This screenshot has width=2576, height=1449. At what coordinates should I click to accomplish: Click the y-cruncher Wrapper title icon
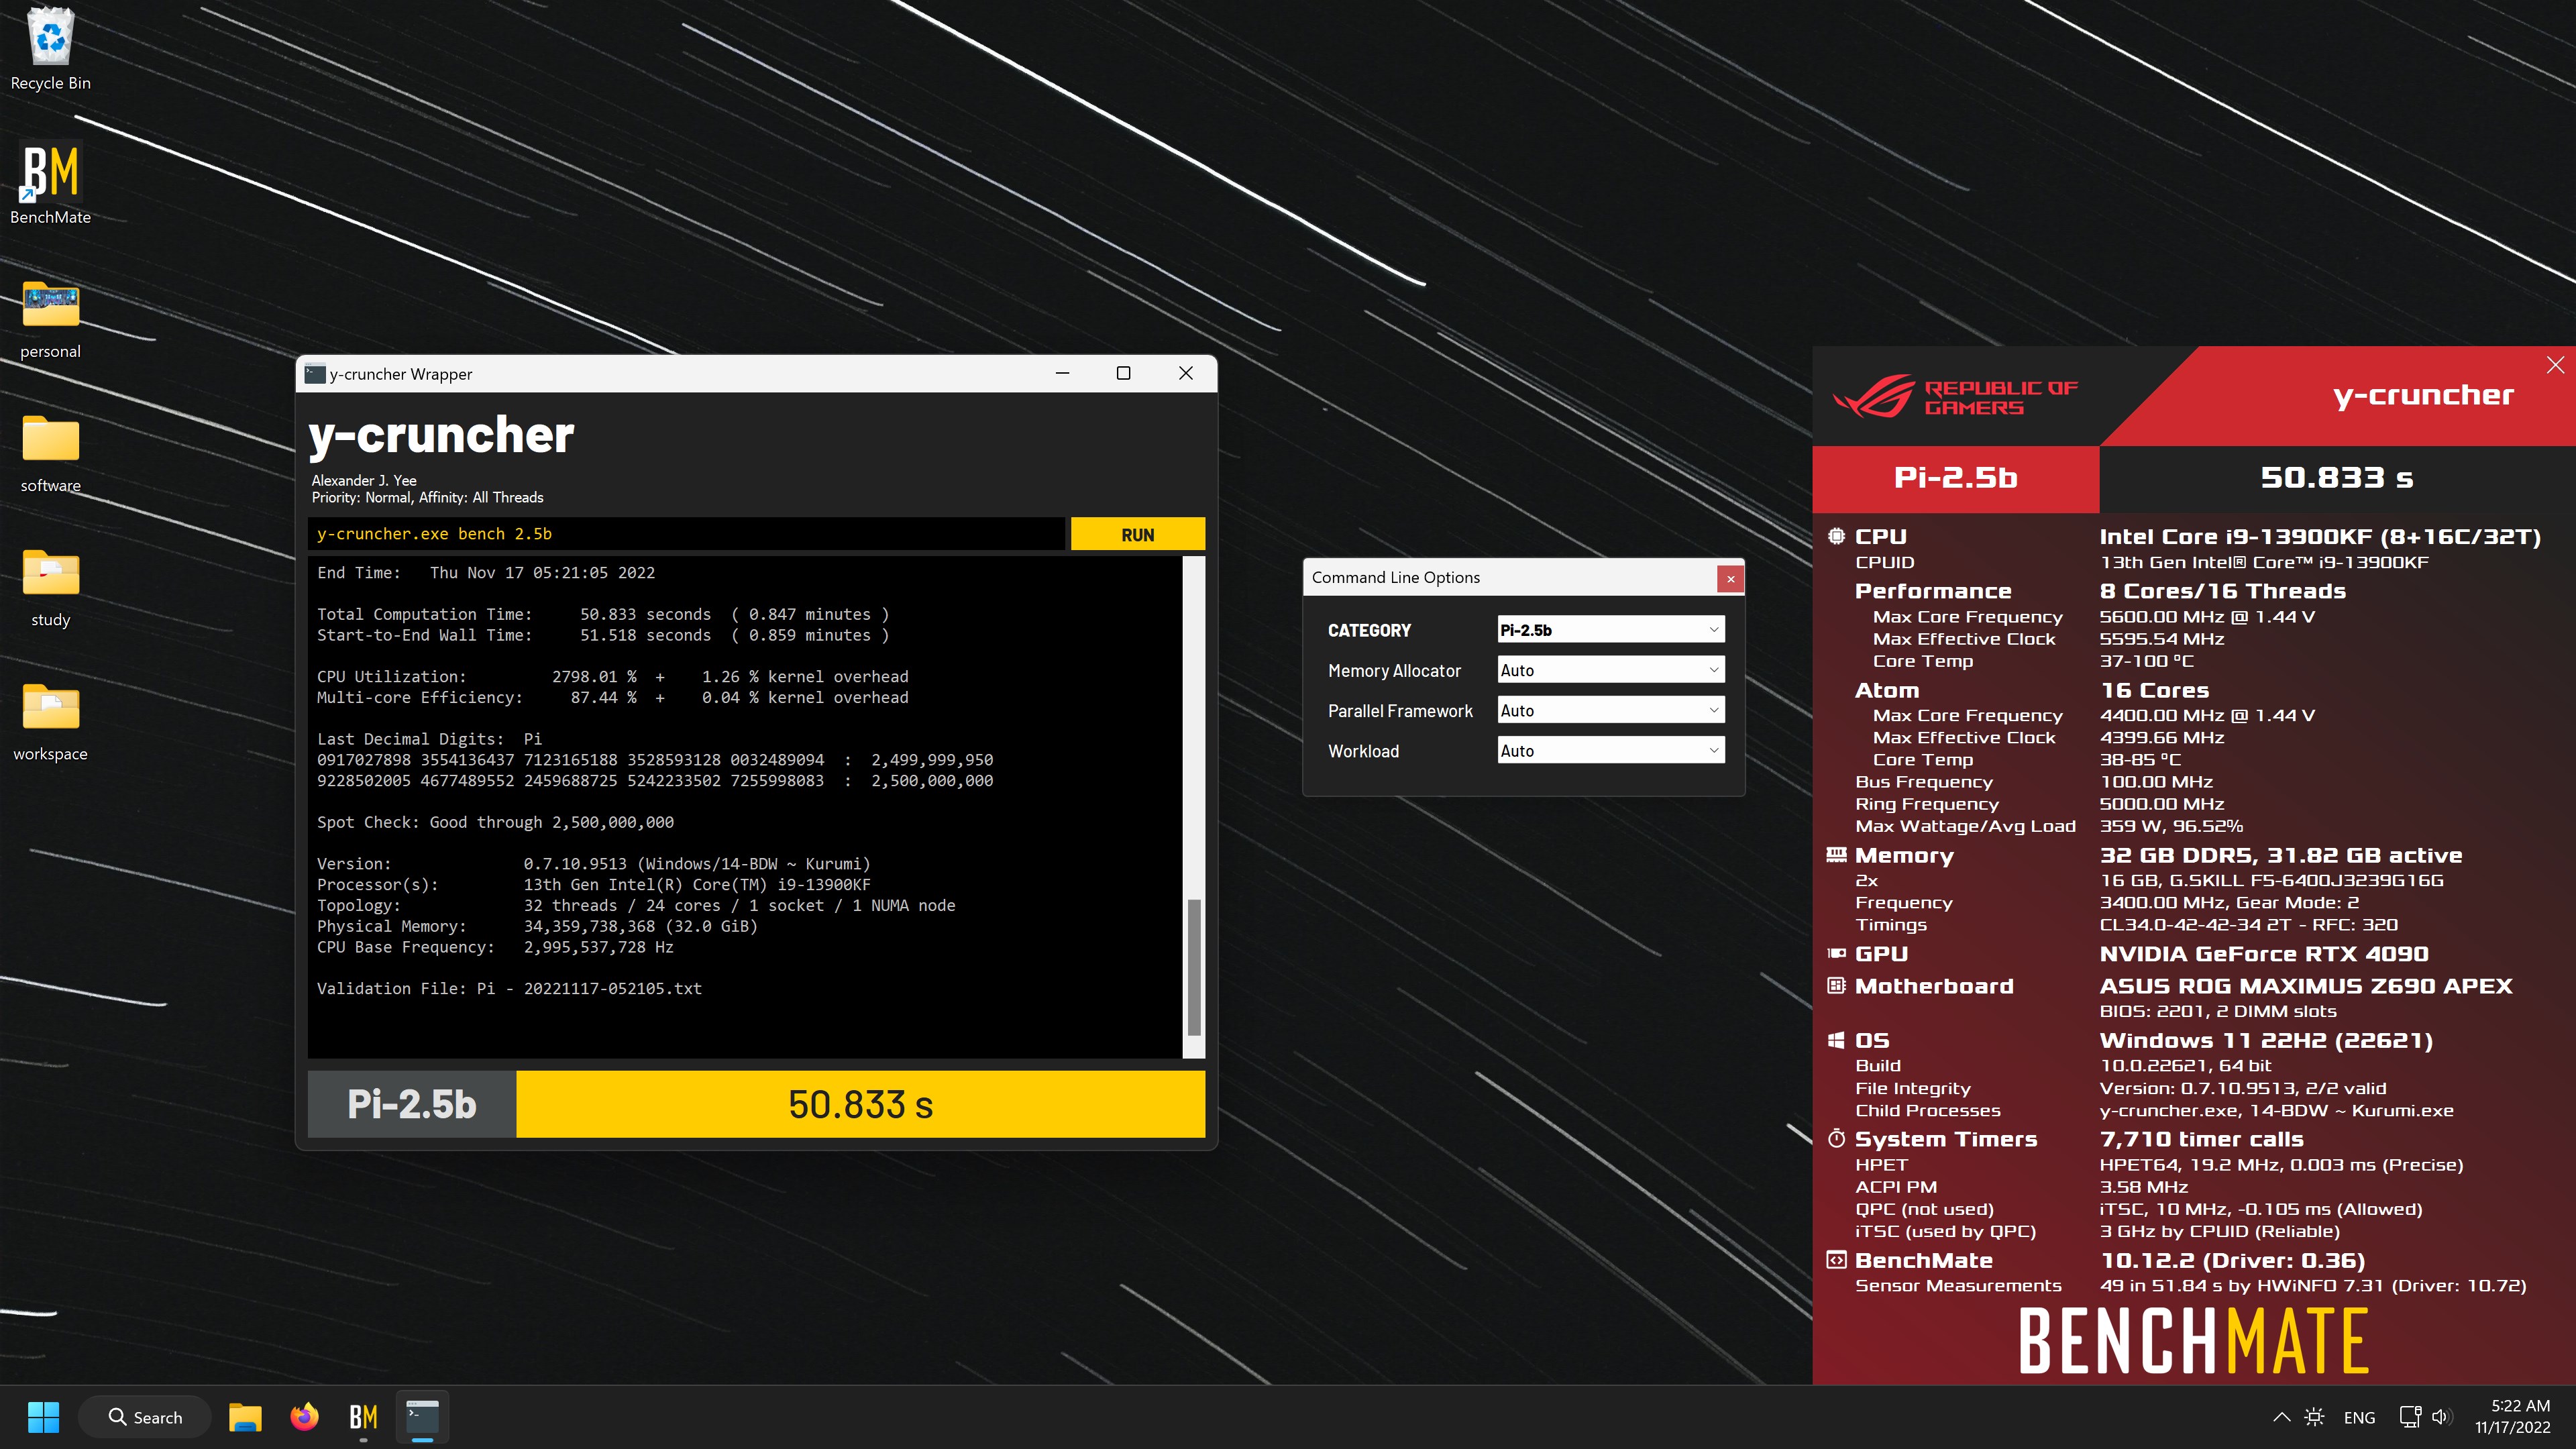point(315,373)
